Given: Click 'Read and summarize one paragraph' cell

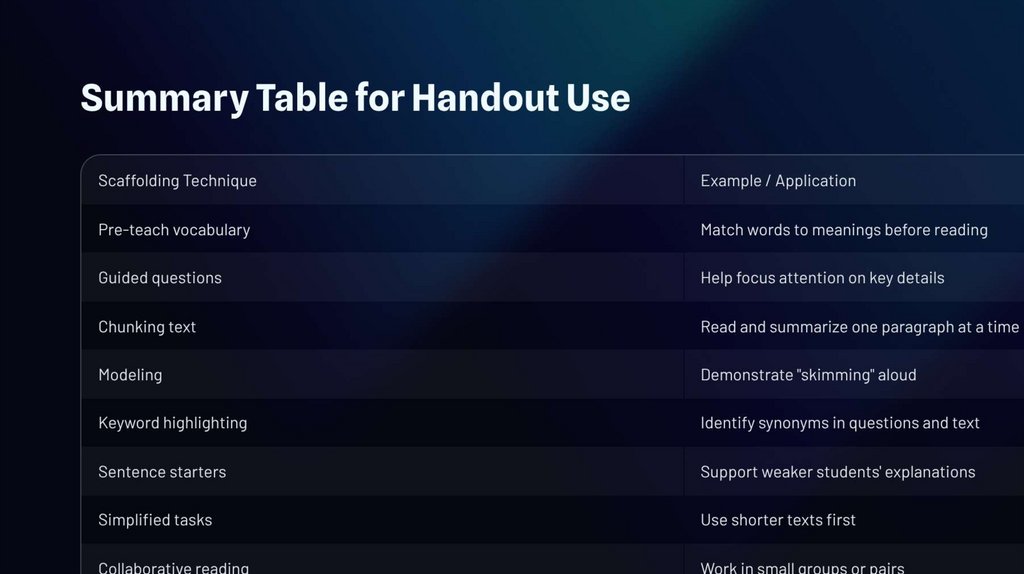Looking at the screenshot, I should coord(859,327).
